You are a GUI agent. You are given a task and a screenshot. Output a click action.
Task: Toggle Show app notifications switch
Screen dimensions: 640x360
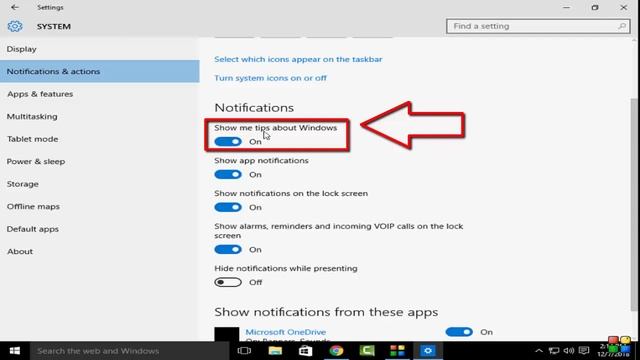point(228,175)
